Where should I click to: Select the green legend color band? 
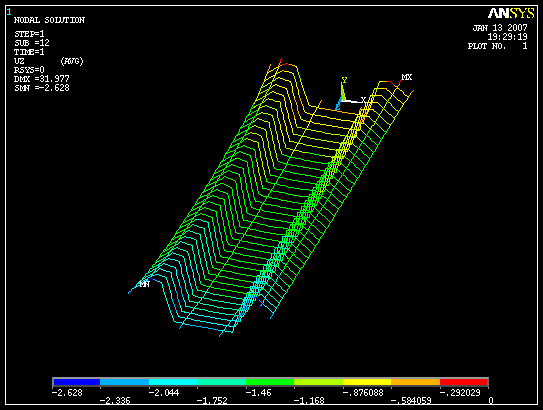click(270, 382)
